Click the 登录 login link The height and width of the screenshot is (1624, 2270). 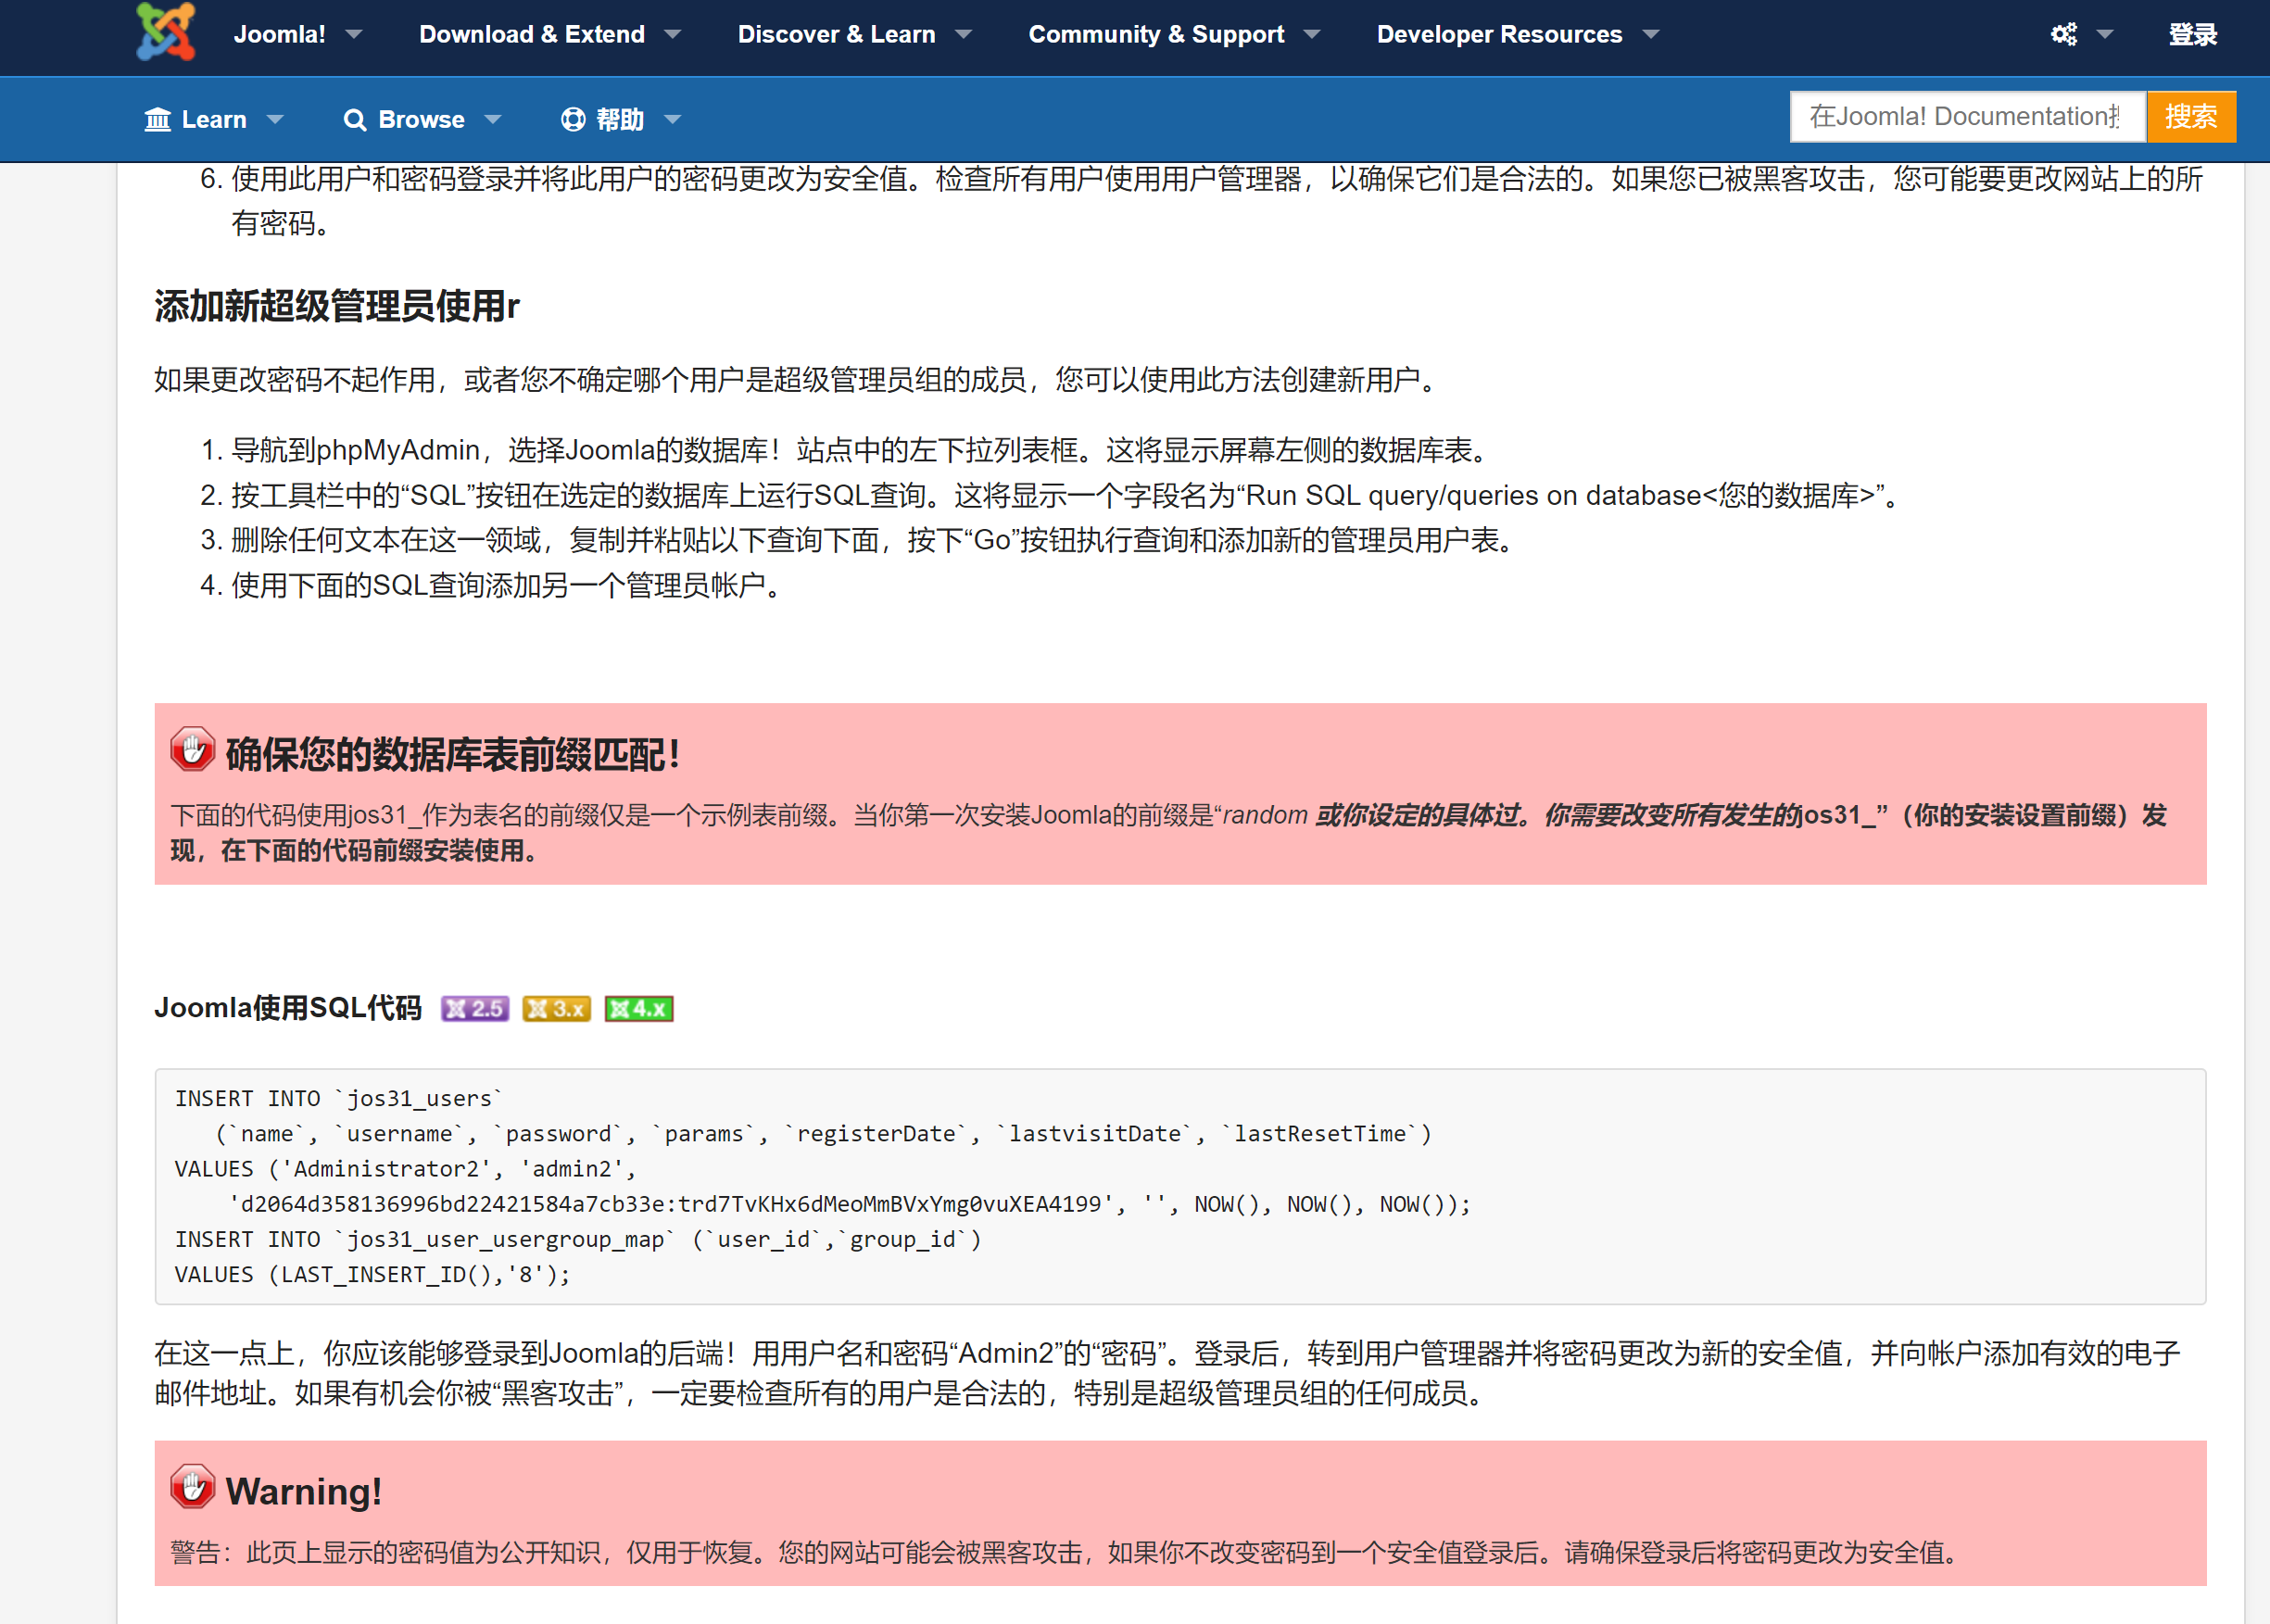[x=2192, y=35]
